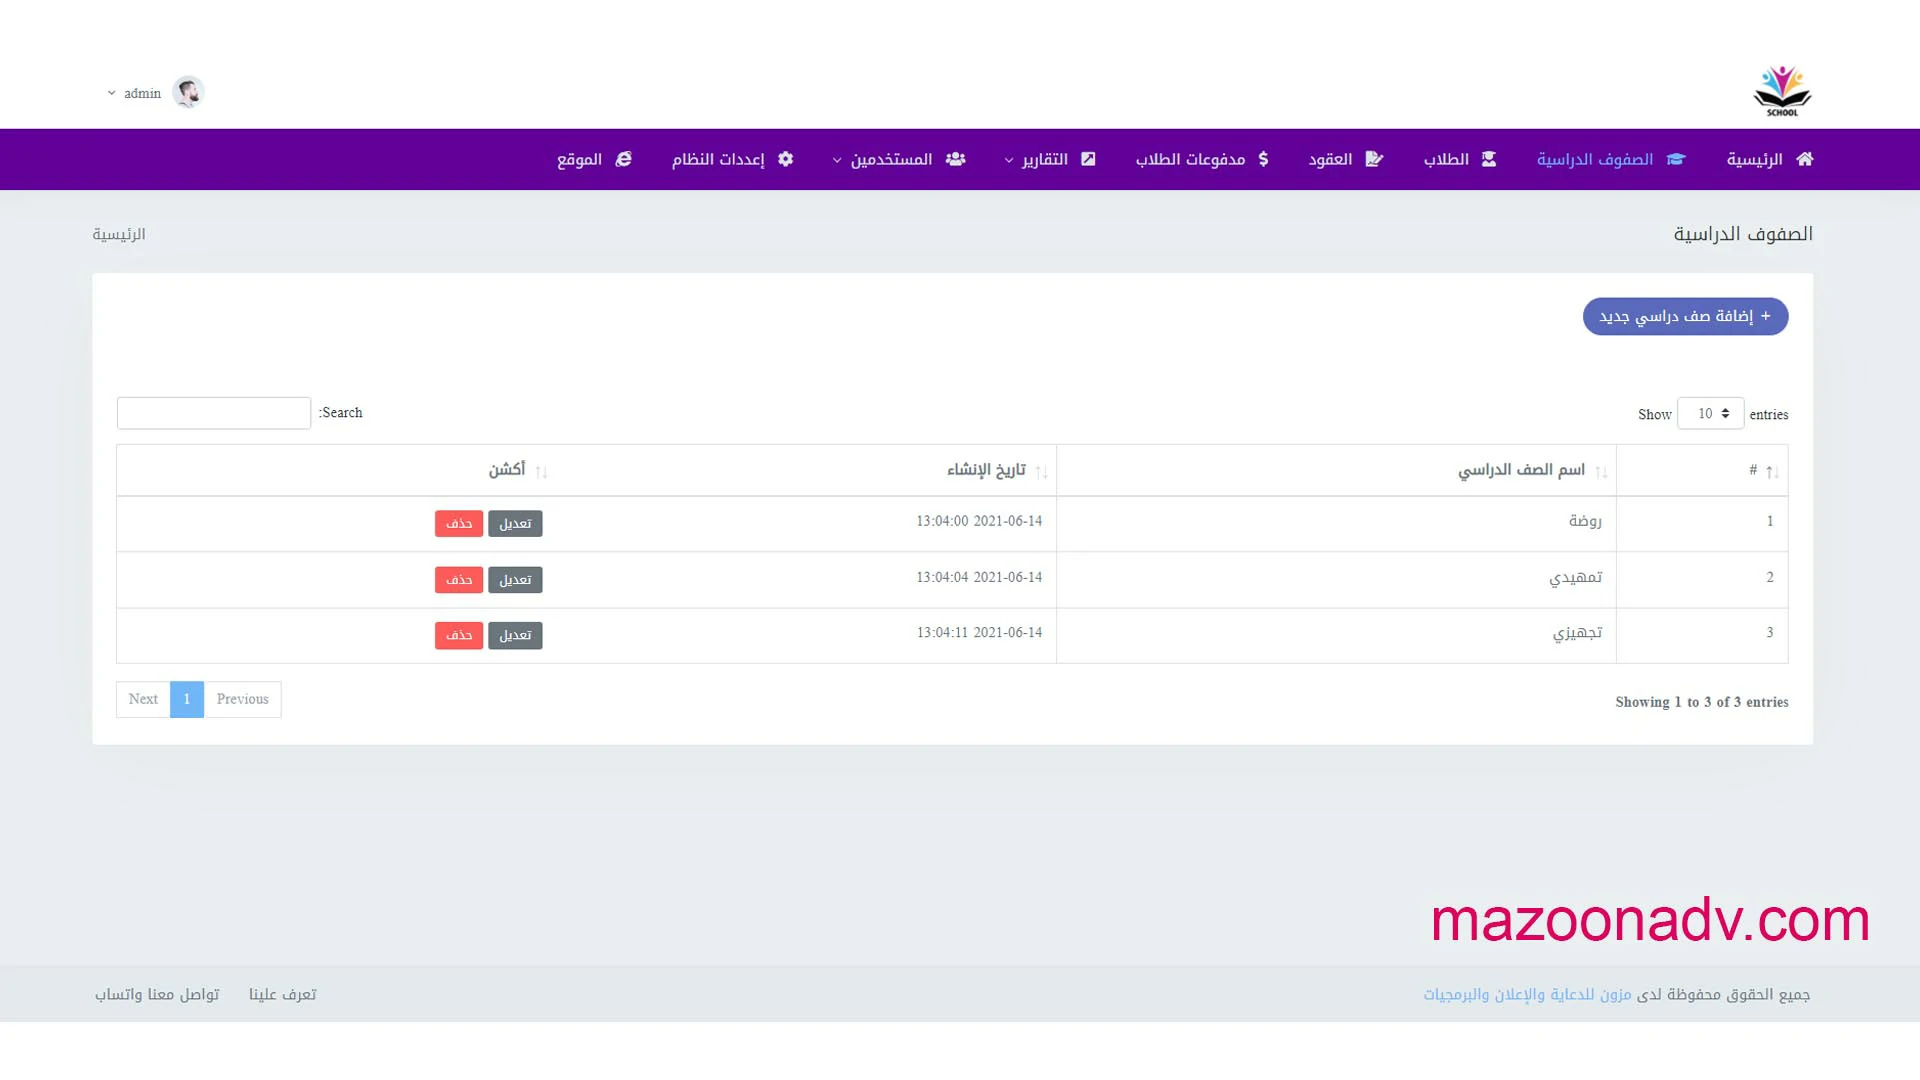Open the WhatsApp contact footer link
This screenshot has height=1080, width=1920.
[x=157, y=994]
